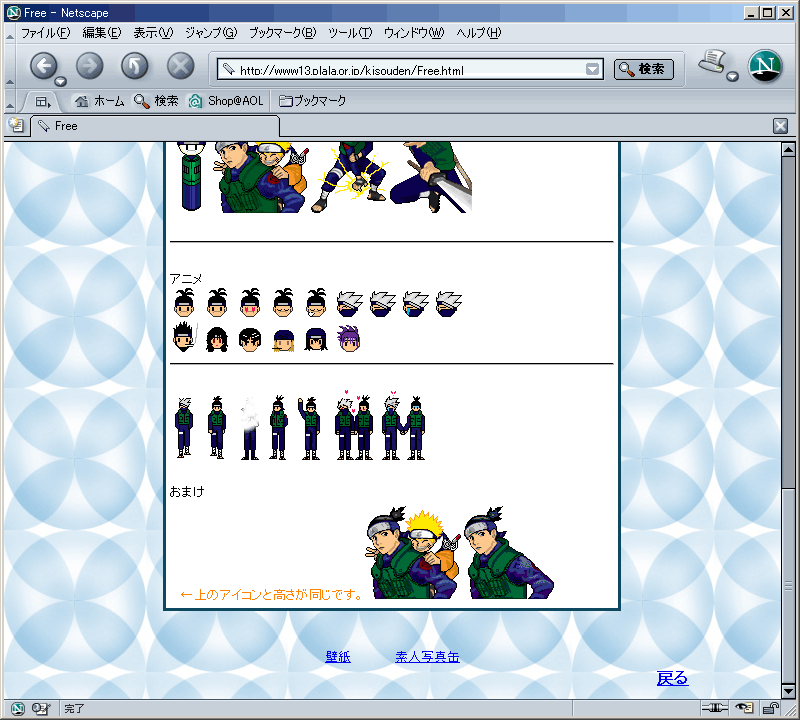The height and width of the screenshot is (720, 800).
Task: Click the 戻る link
Action: pos(672,678)
